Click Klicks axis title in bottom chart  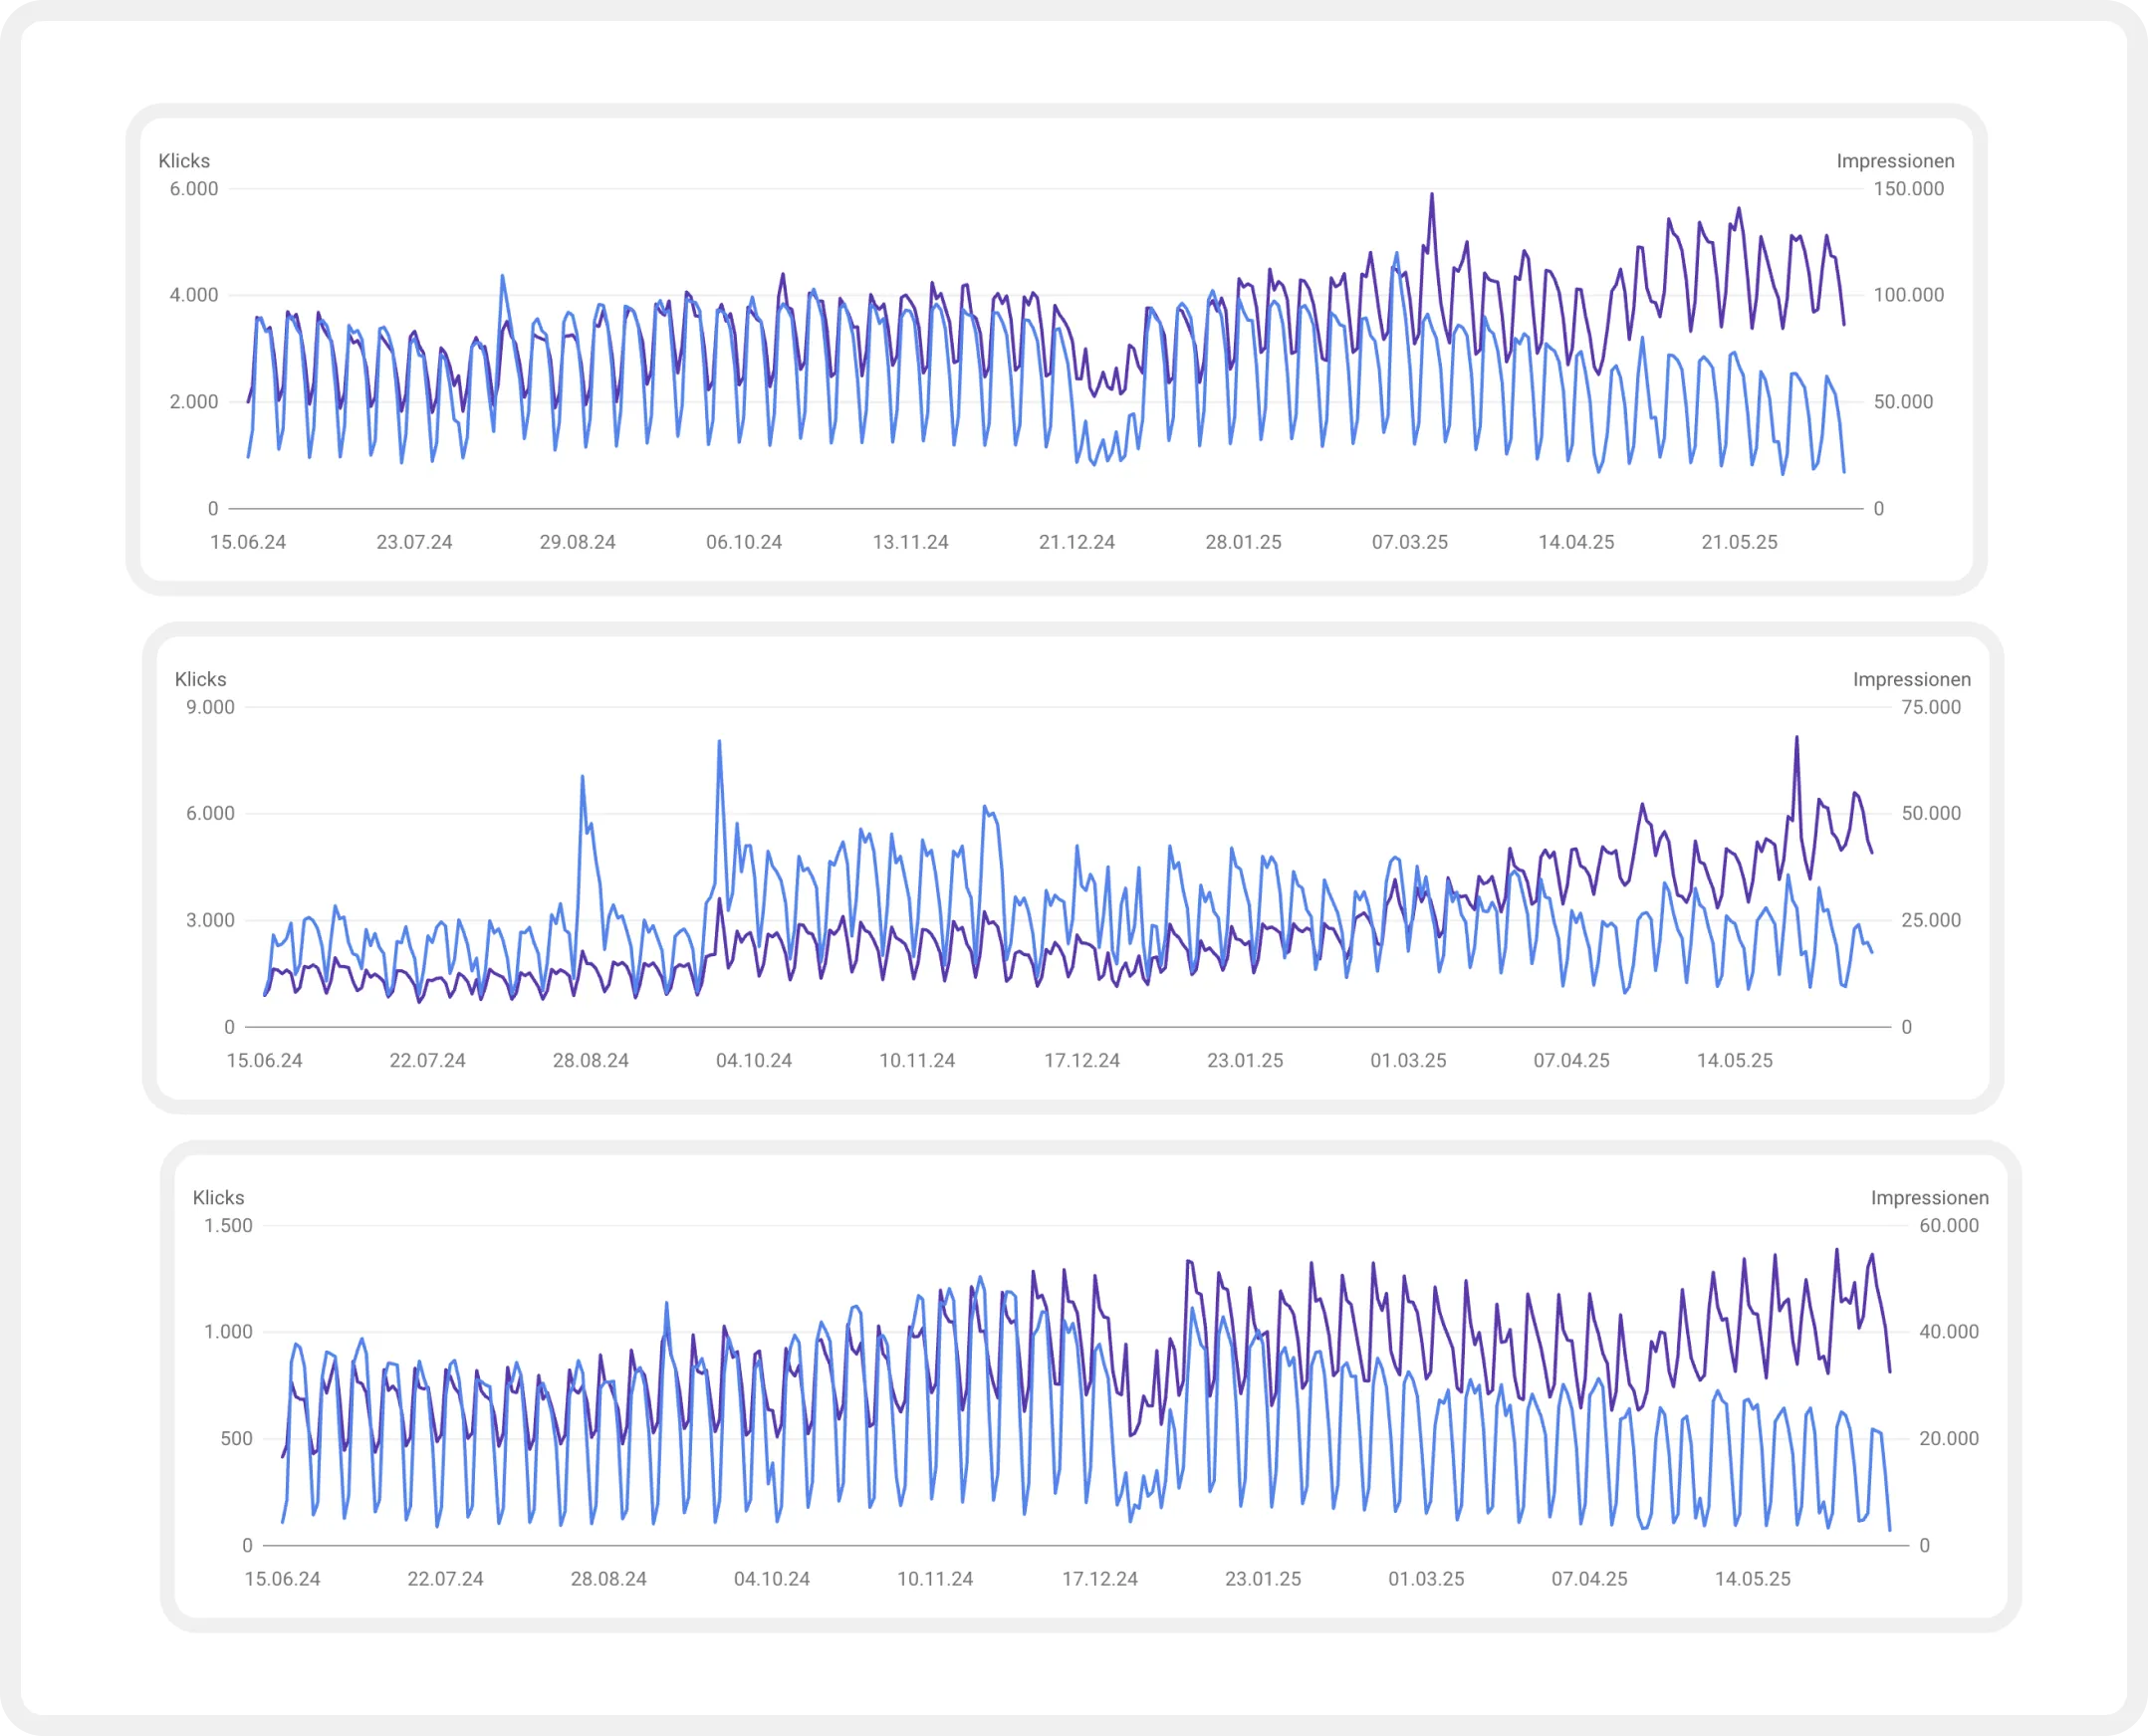pos(218,1197)
